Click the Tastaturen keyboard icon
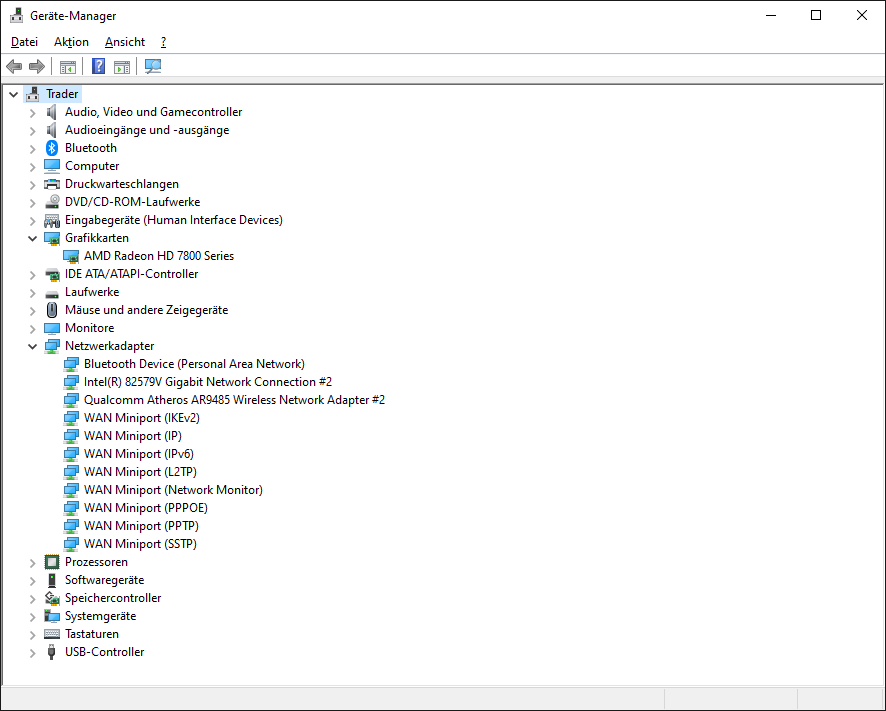The image size is (886, 711). (52, 634)
